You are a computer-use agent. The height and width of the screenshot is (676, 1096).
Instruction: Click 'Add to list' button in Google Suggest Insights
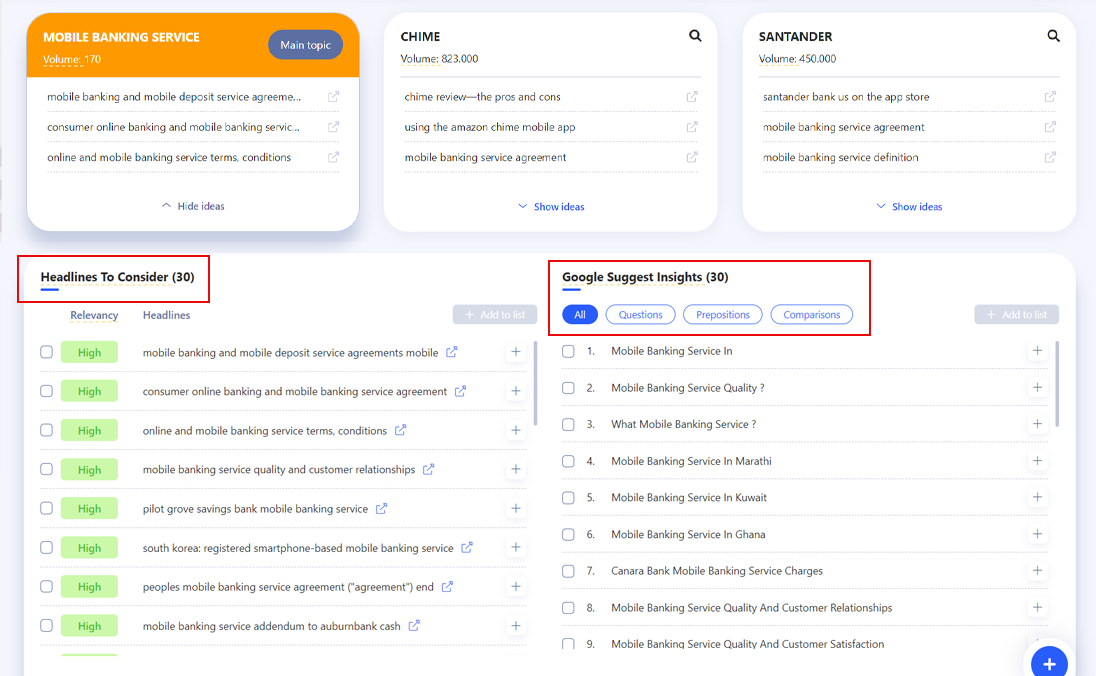(x=1016, y=315)
